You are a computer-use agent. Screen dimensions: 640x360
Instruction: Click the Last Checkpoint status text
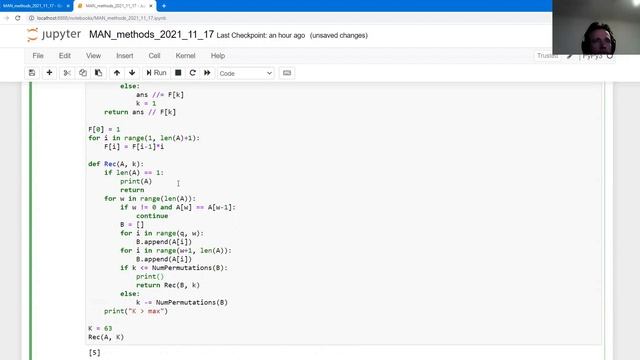tap(260, 36)
